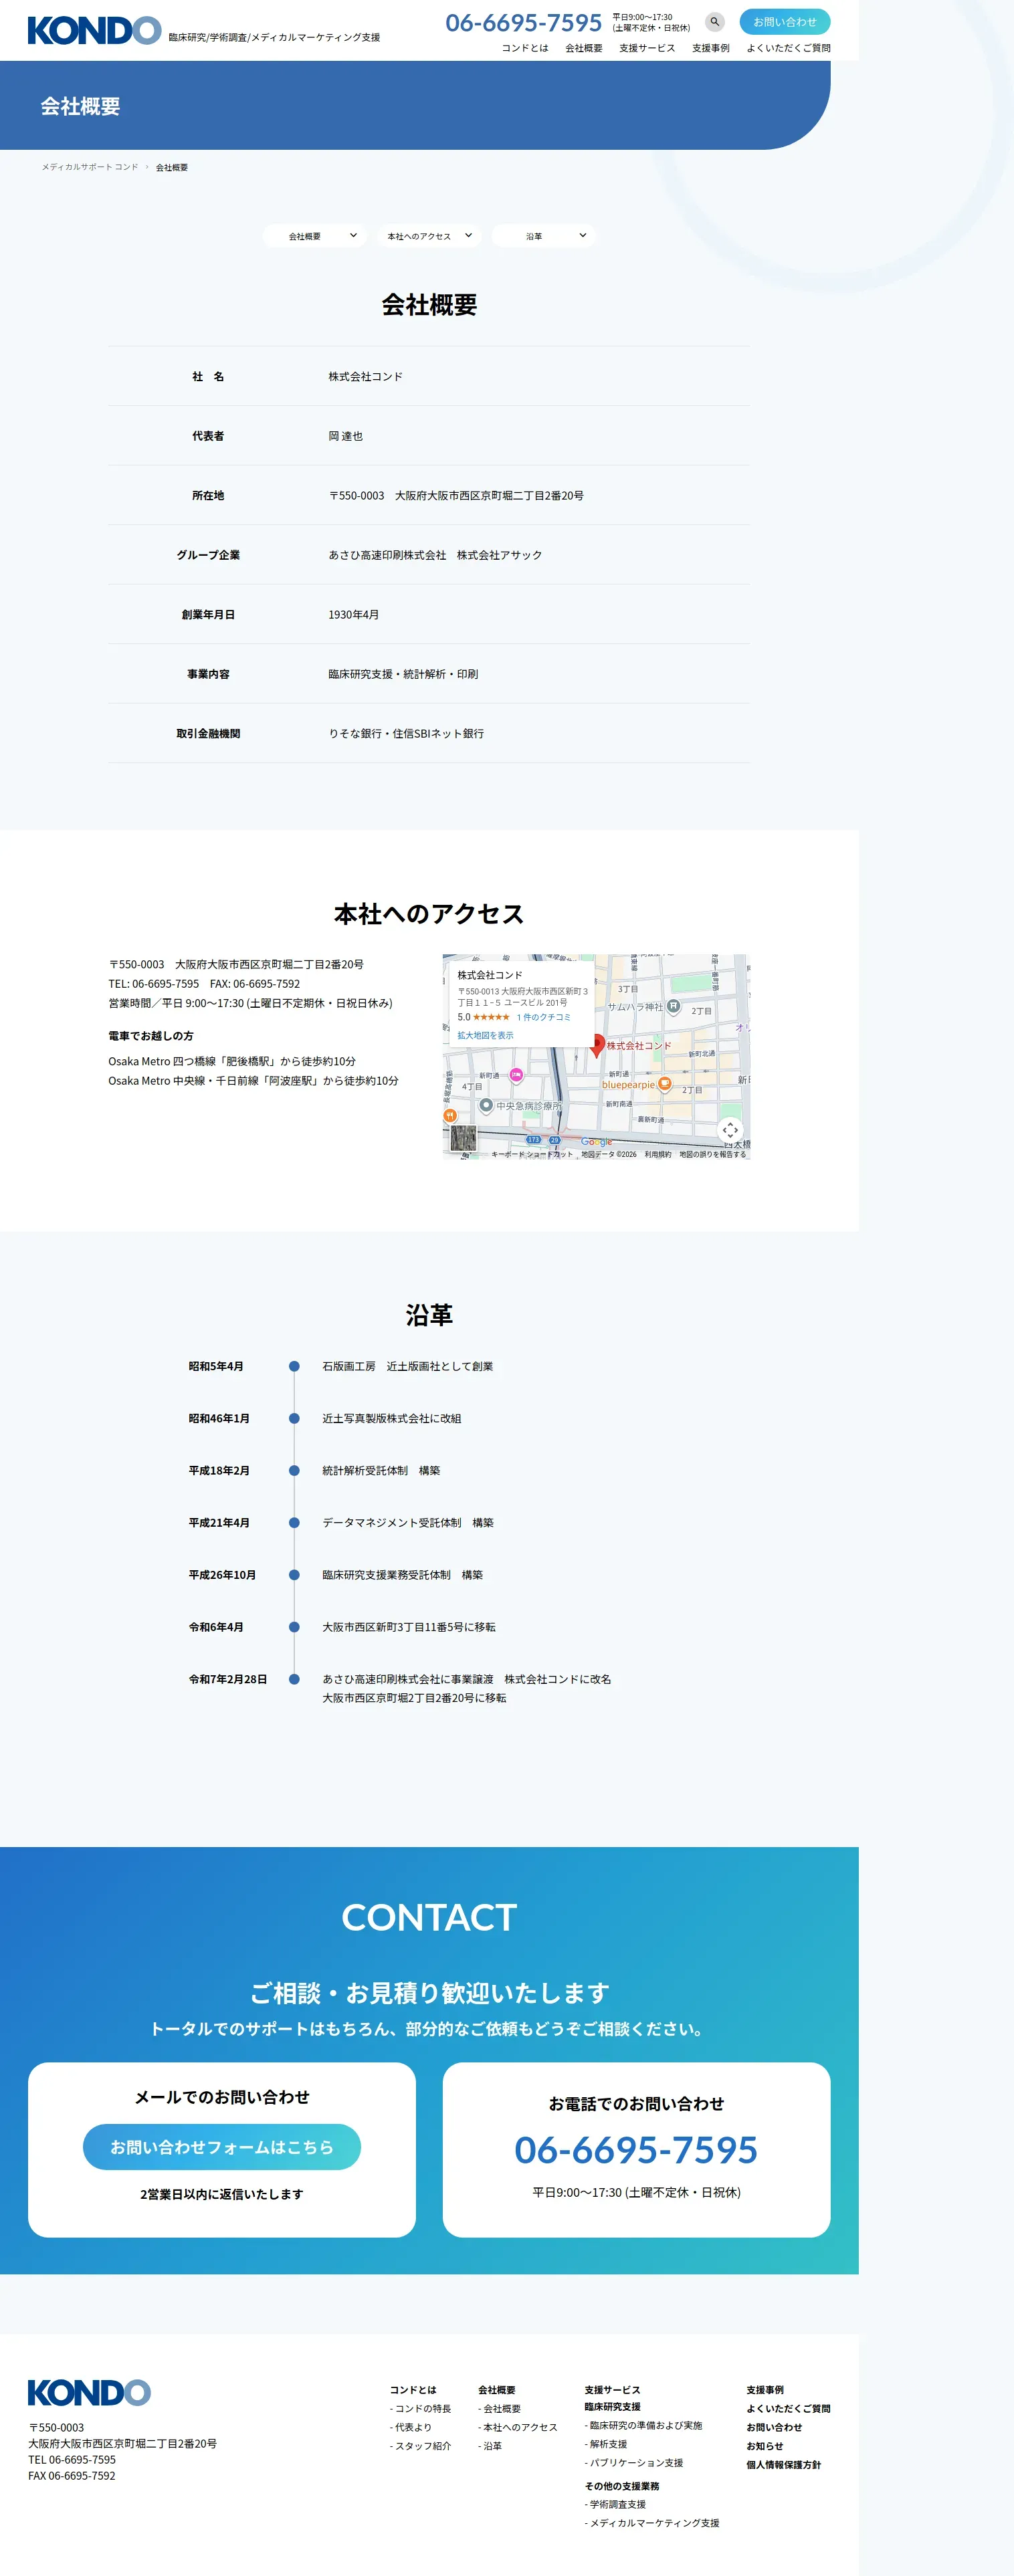The height and width of the screenshot is (2576, 1014).
Task: Jump to 沿革 section via anchor dropdown
Action: tap(543, 236)
